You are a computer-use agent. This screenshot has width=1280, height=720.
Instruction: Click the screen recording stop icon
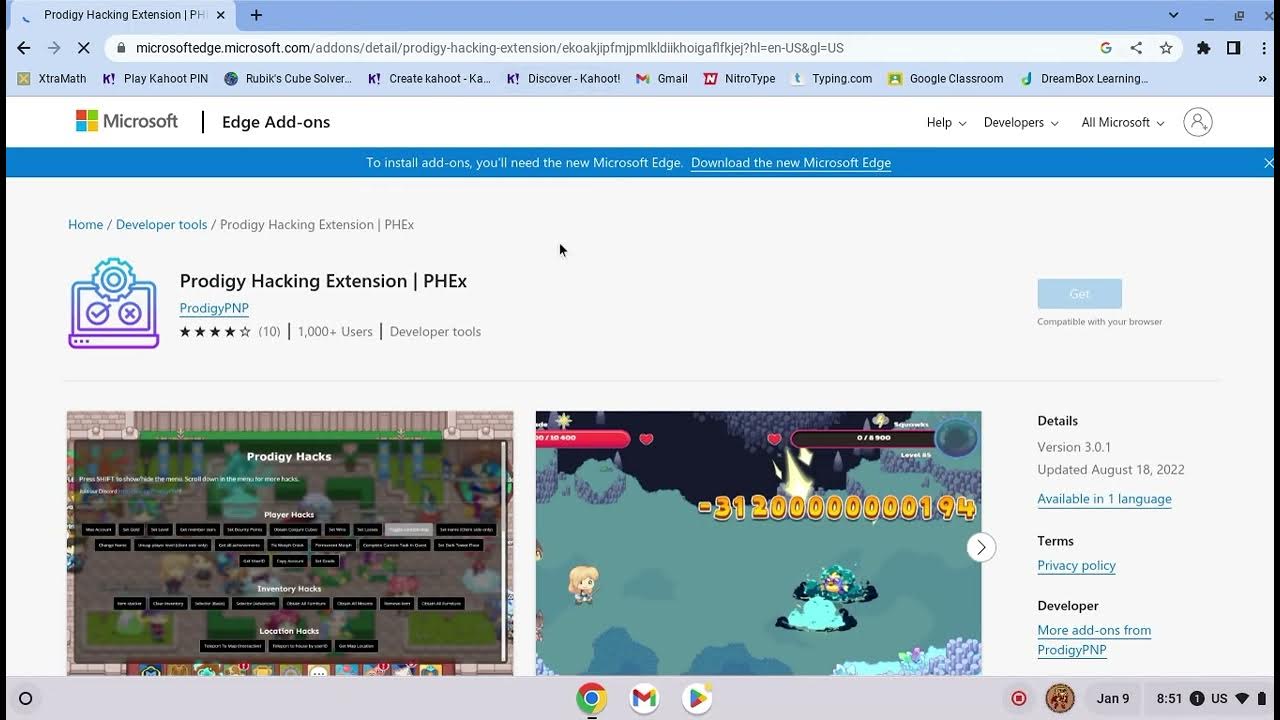pyautogui.click(x=1019, y=699)
